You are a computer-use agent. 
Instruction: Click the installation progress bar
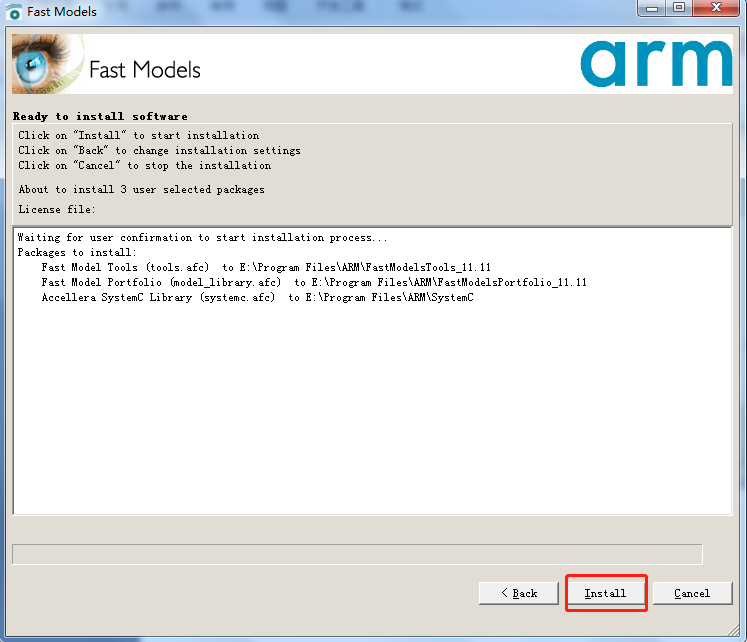click(x=357, y=554)
